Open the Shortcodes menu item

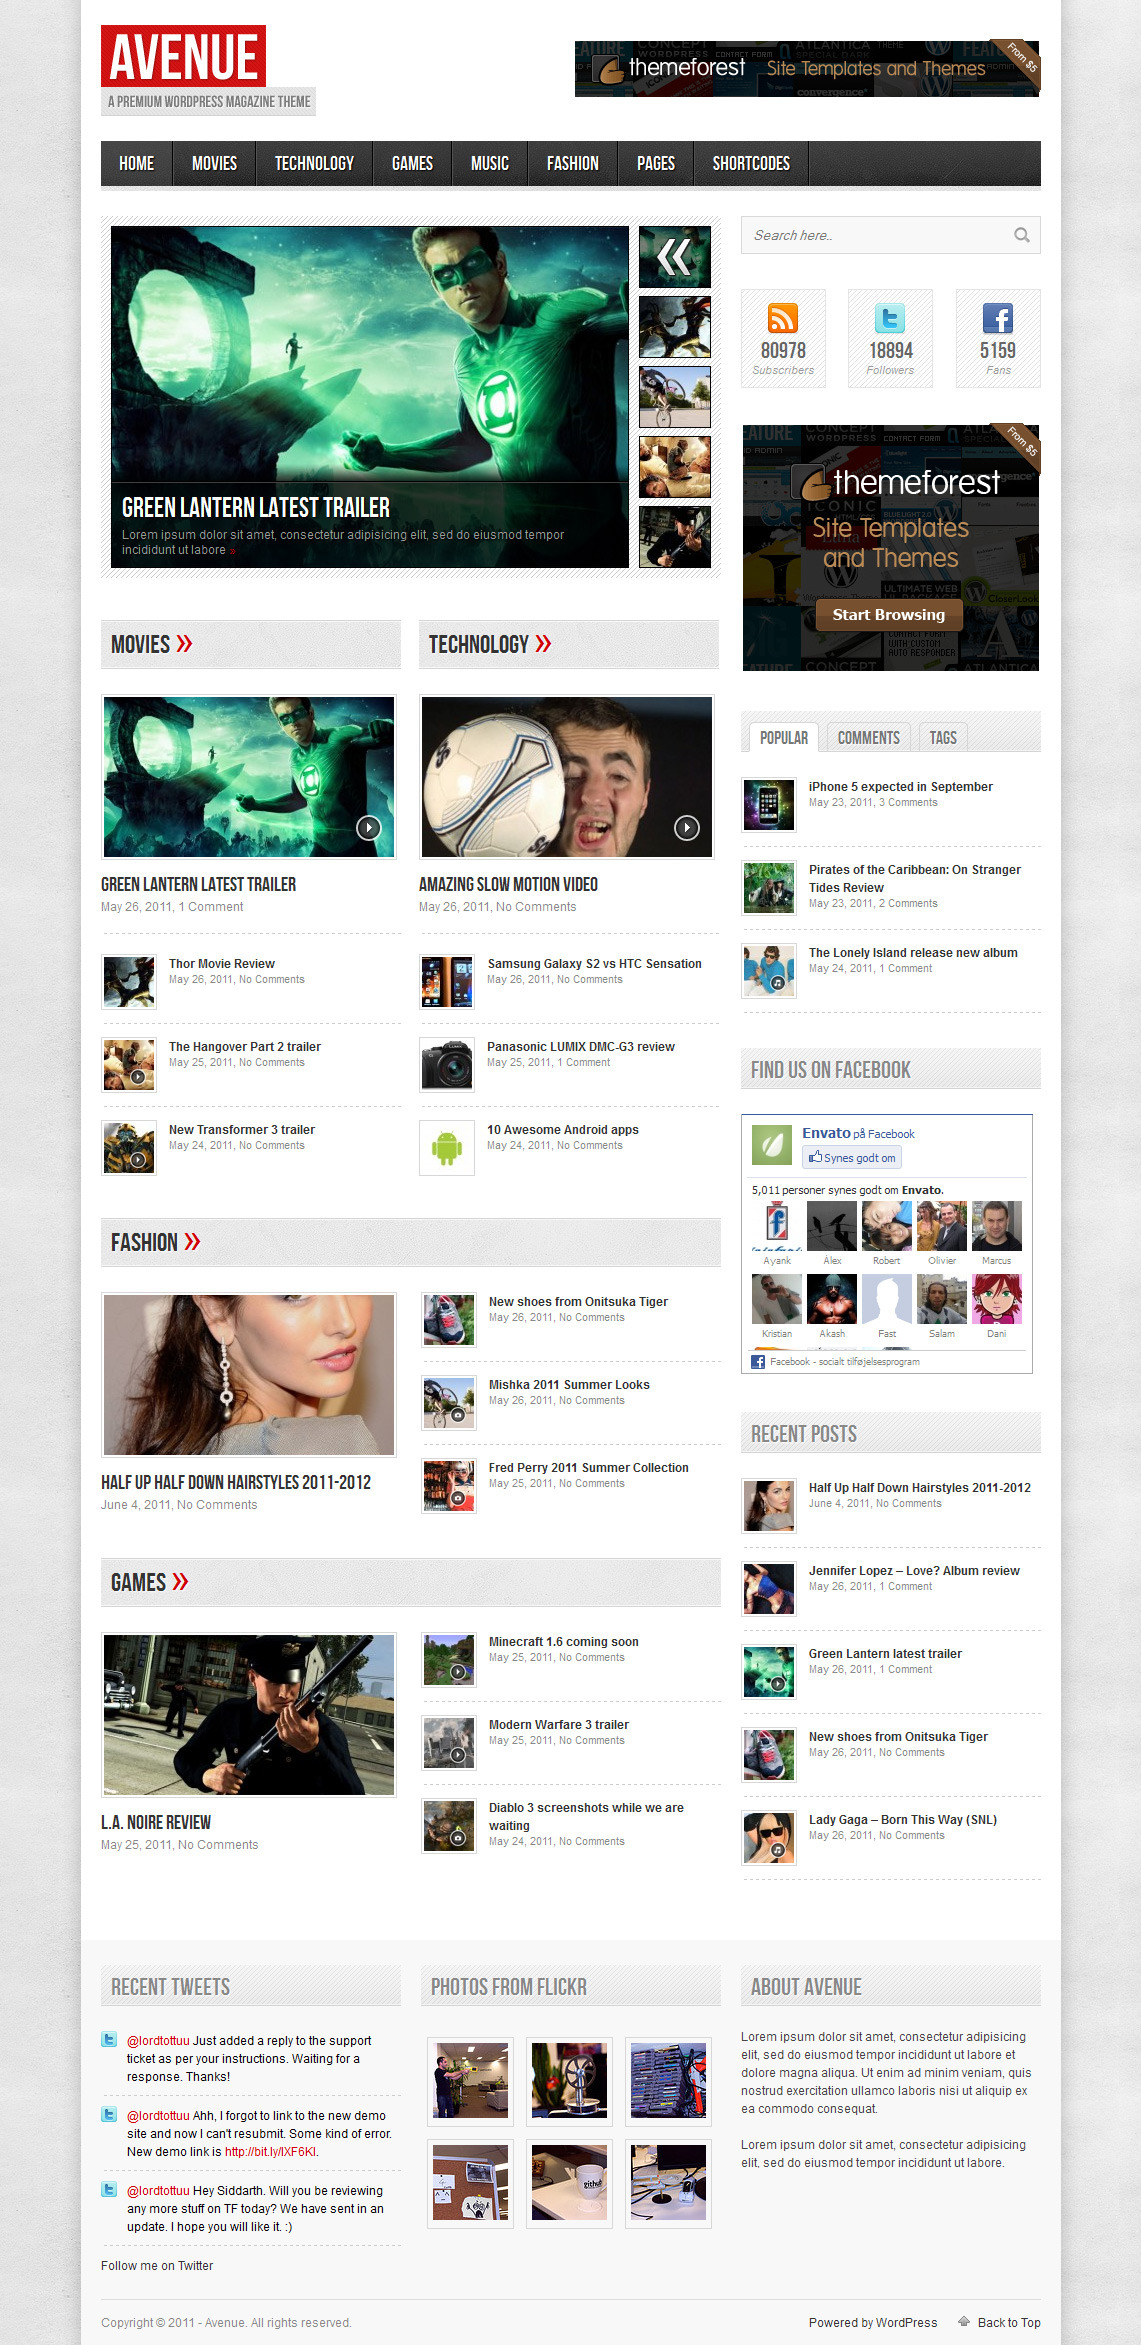click(x=751, y=163)
